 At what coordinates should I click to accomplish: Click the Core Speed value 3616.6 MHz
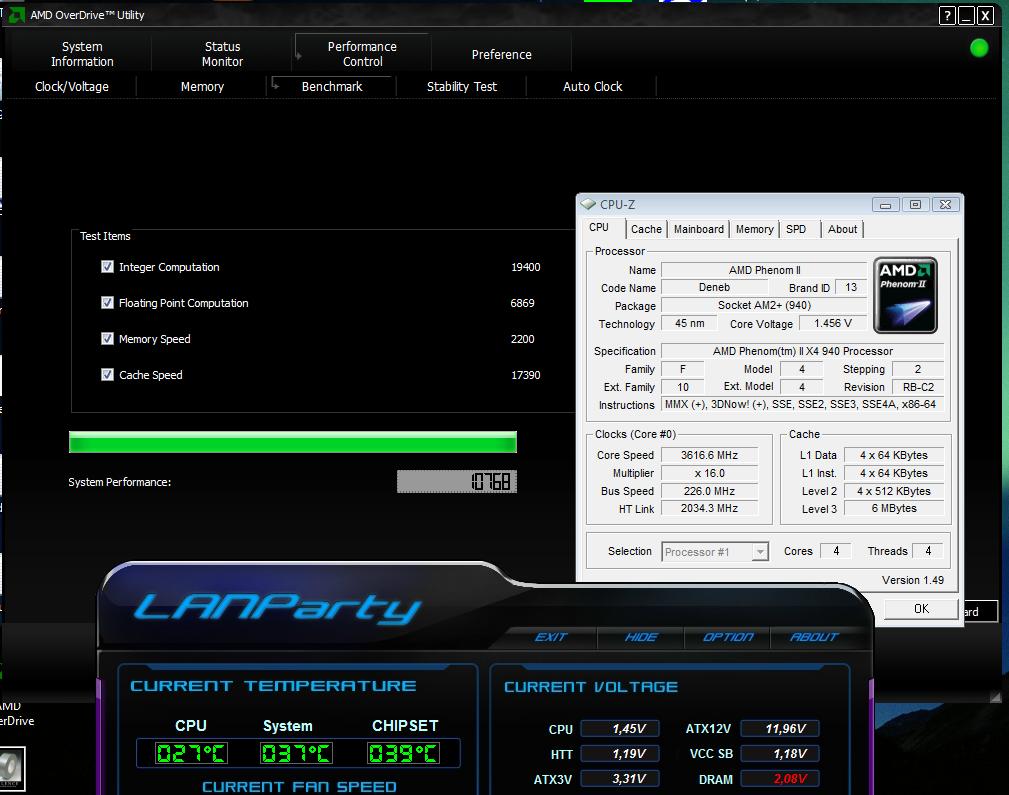[x=709, y=455]
